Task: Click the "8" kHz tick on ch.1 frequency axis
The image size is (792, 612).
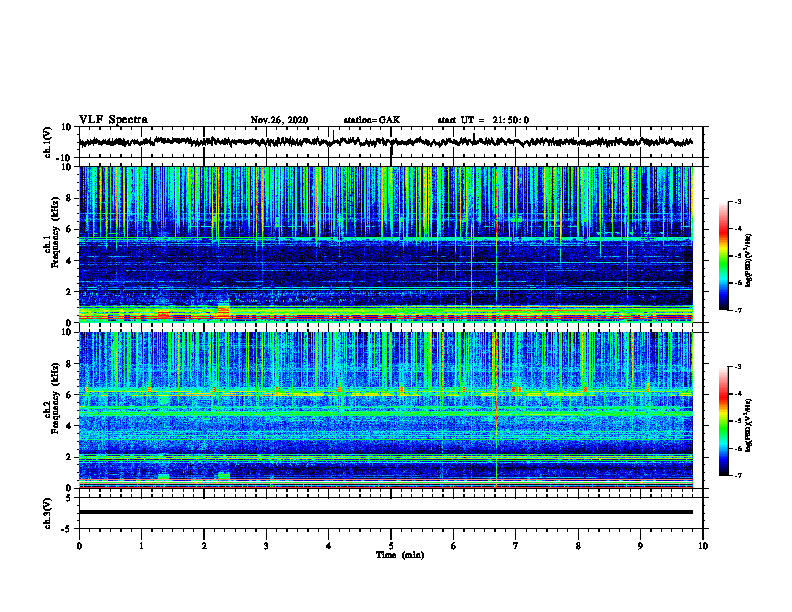Action: 69,198
